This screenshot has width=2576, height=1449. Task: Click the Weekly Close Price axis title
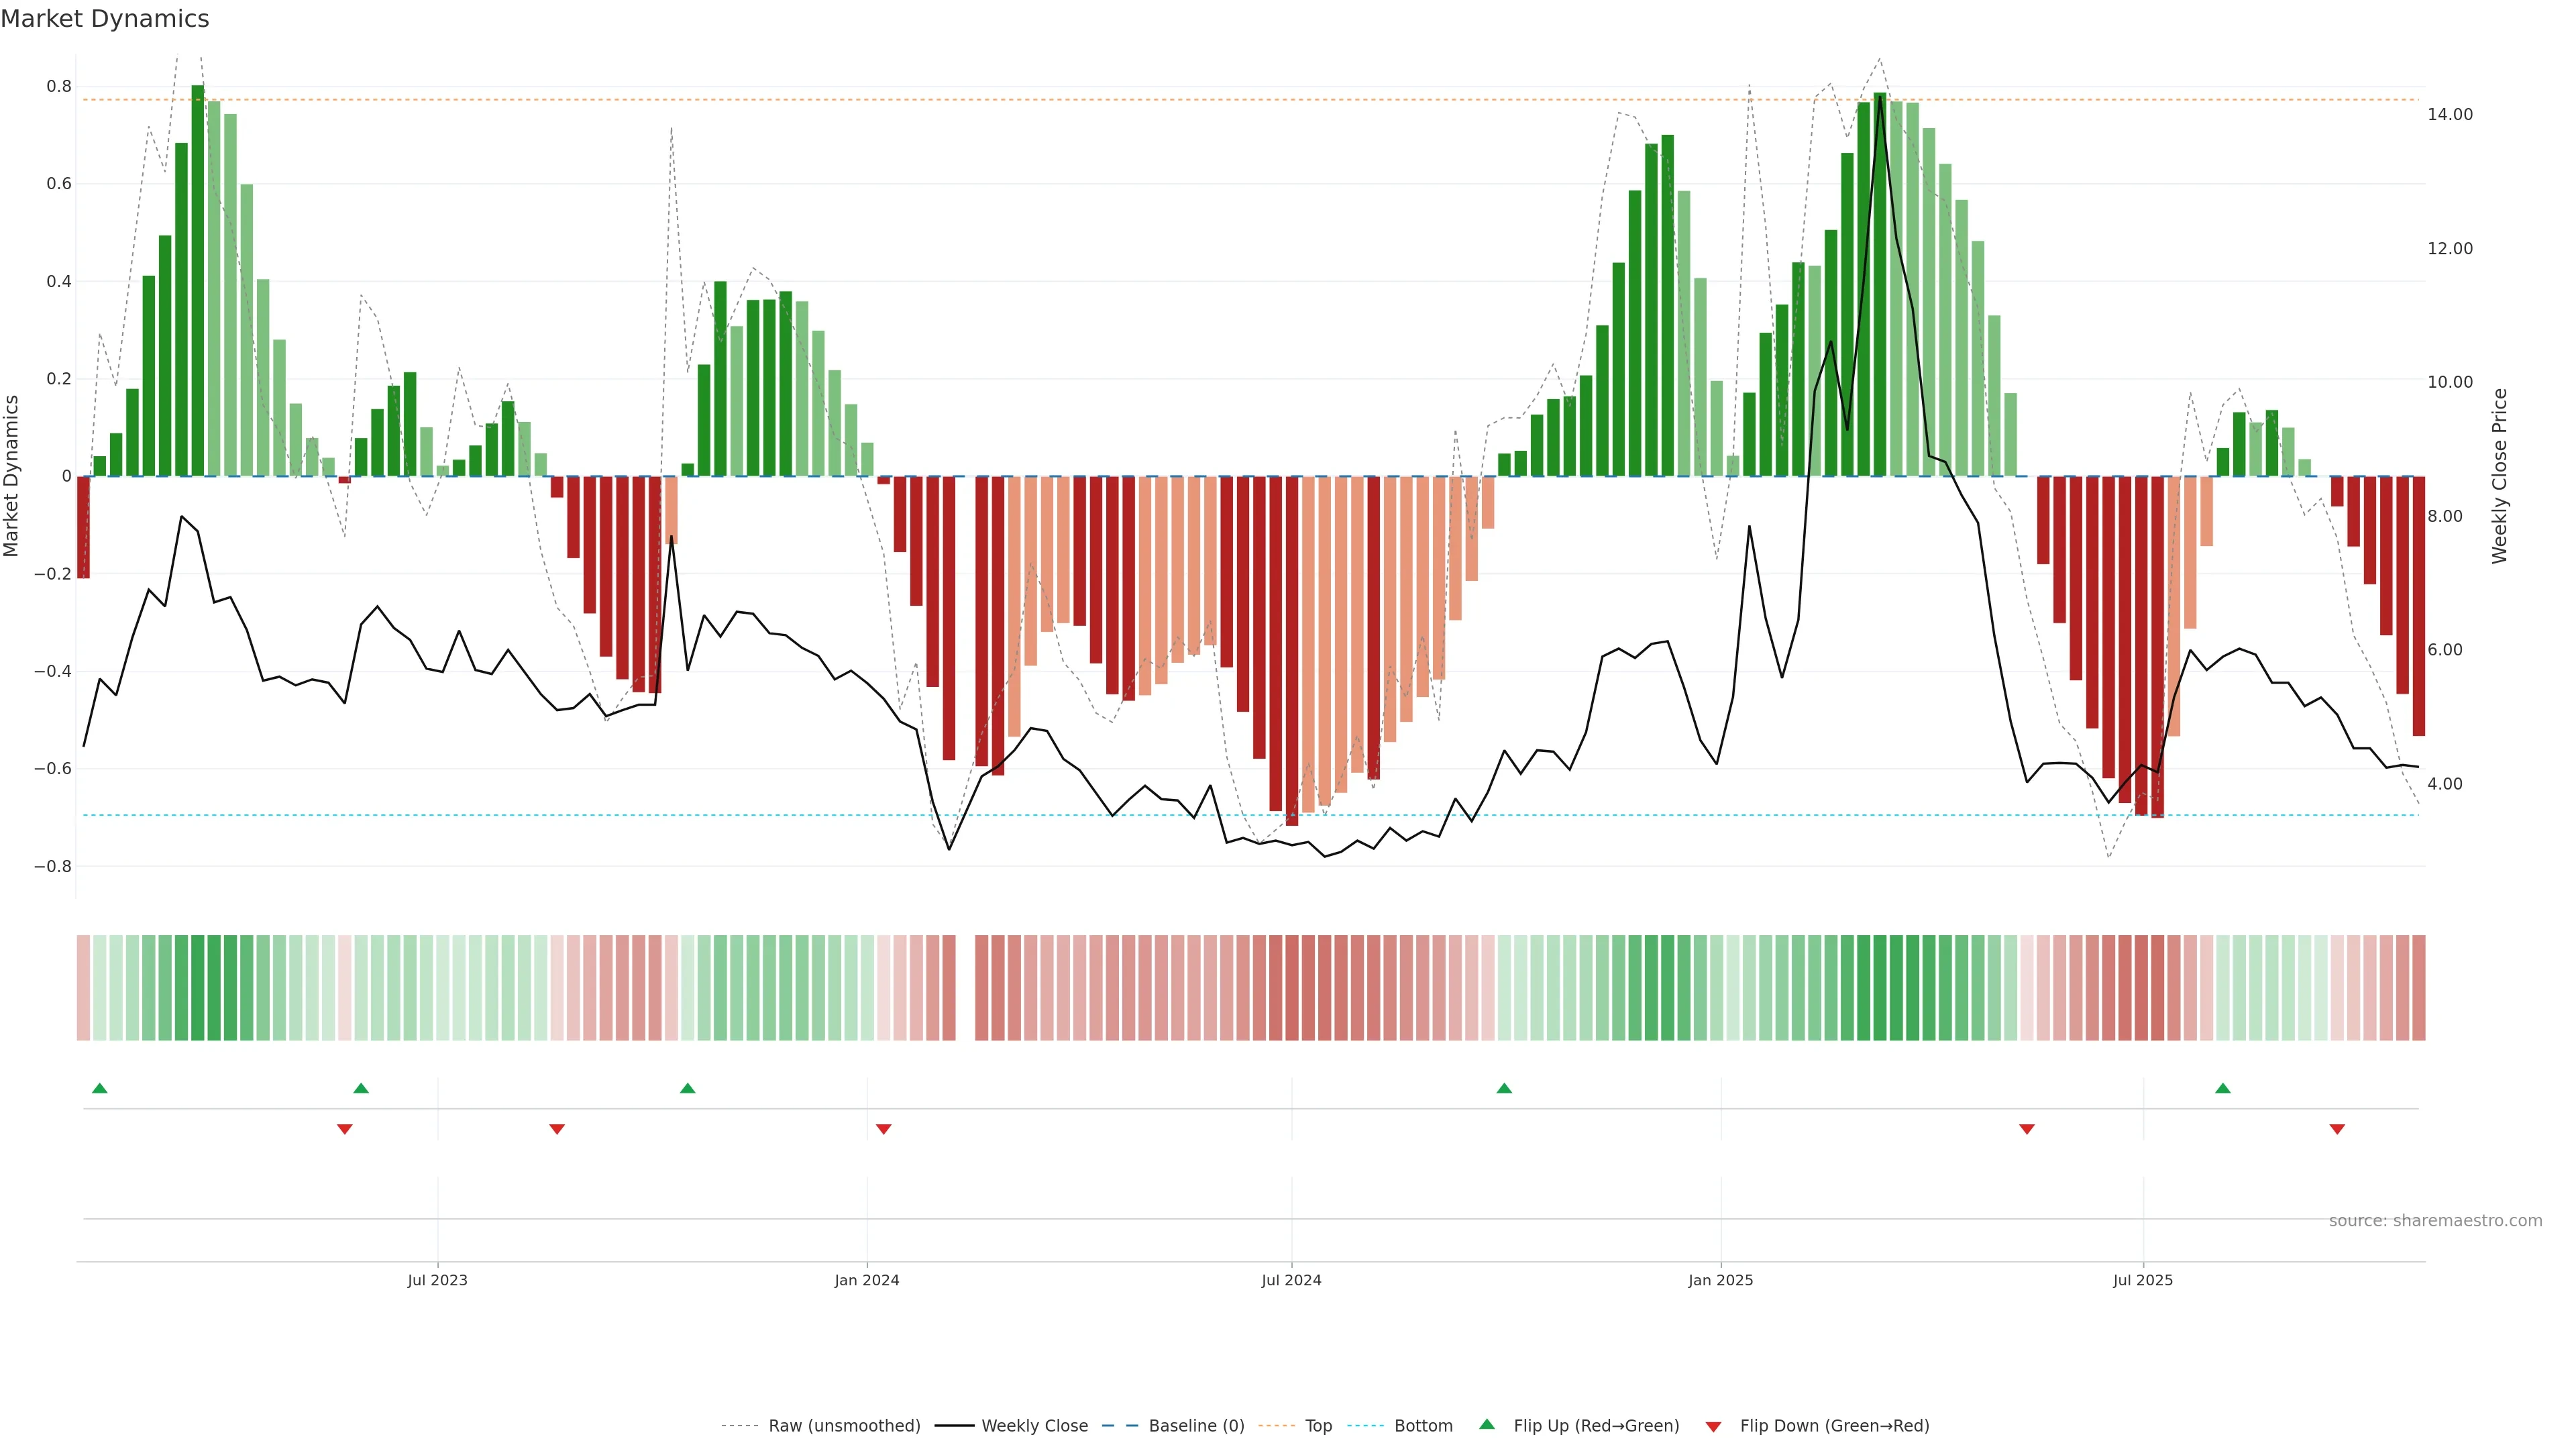2499,476
